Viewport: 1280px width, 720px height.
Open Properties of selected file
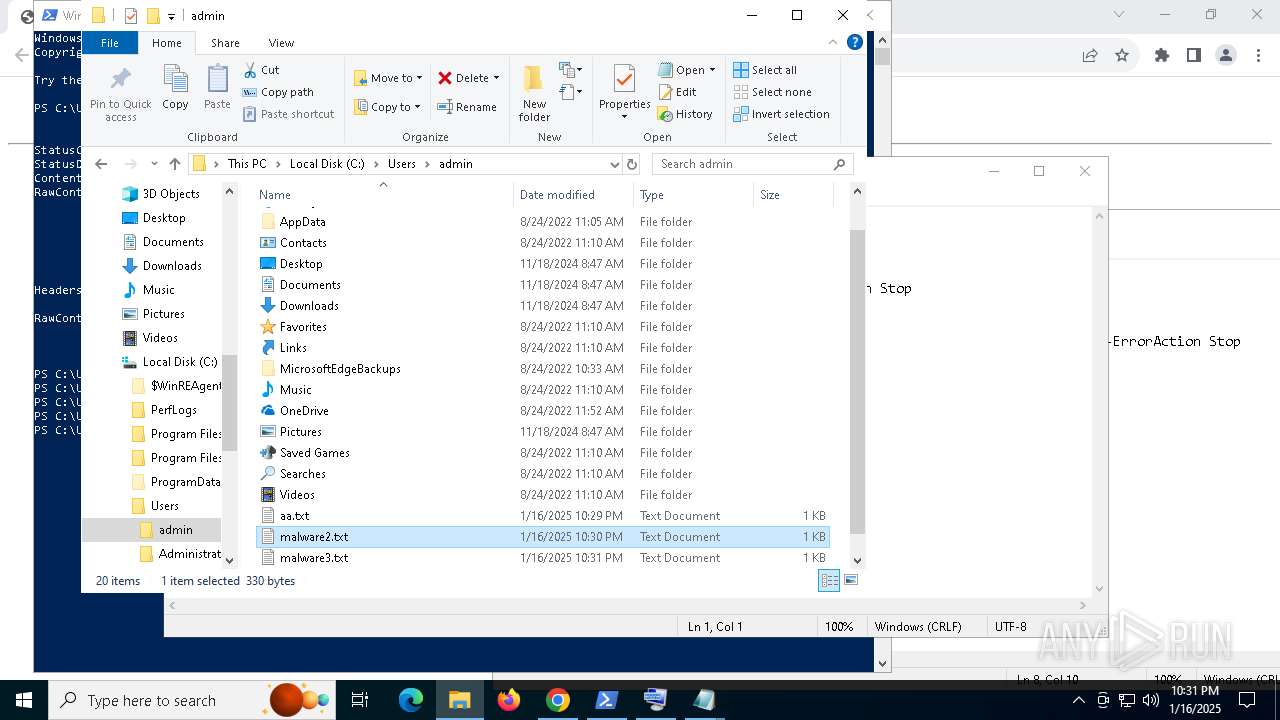(624, 92)
